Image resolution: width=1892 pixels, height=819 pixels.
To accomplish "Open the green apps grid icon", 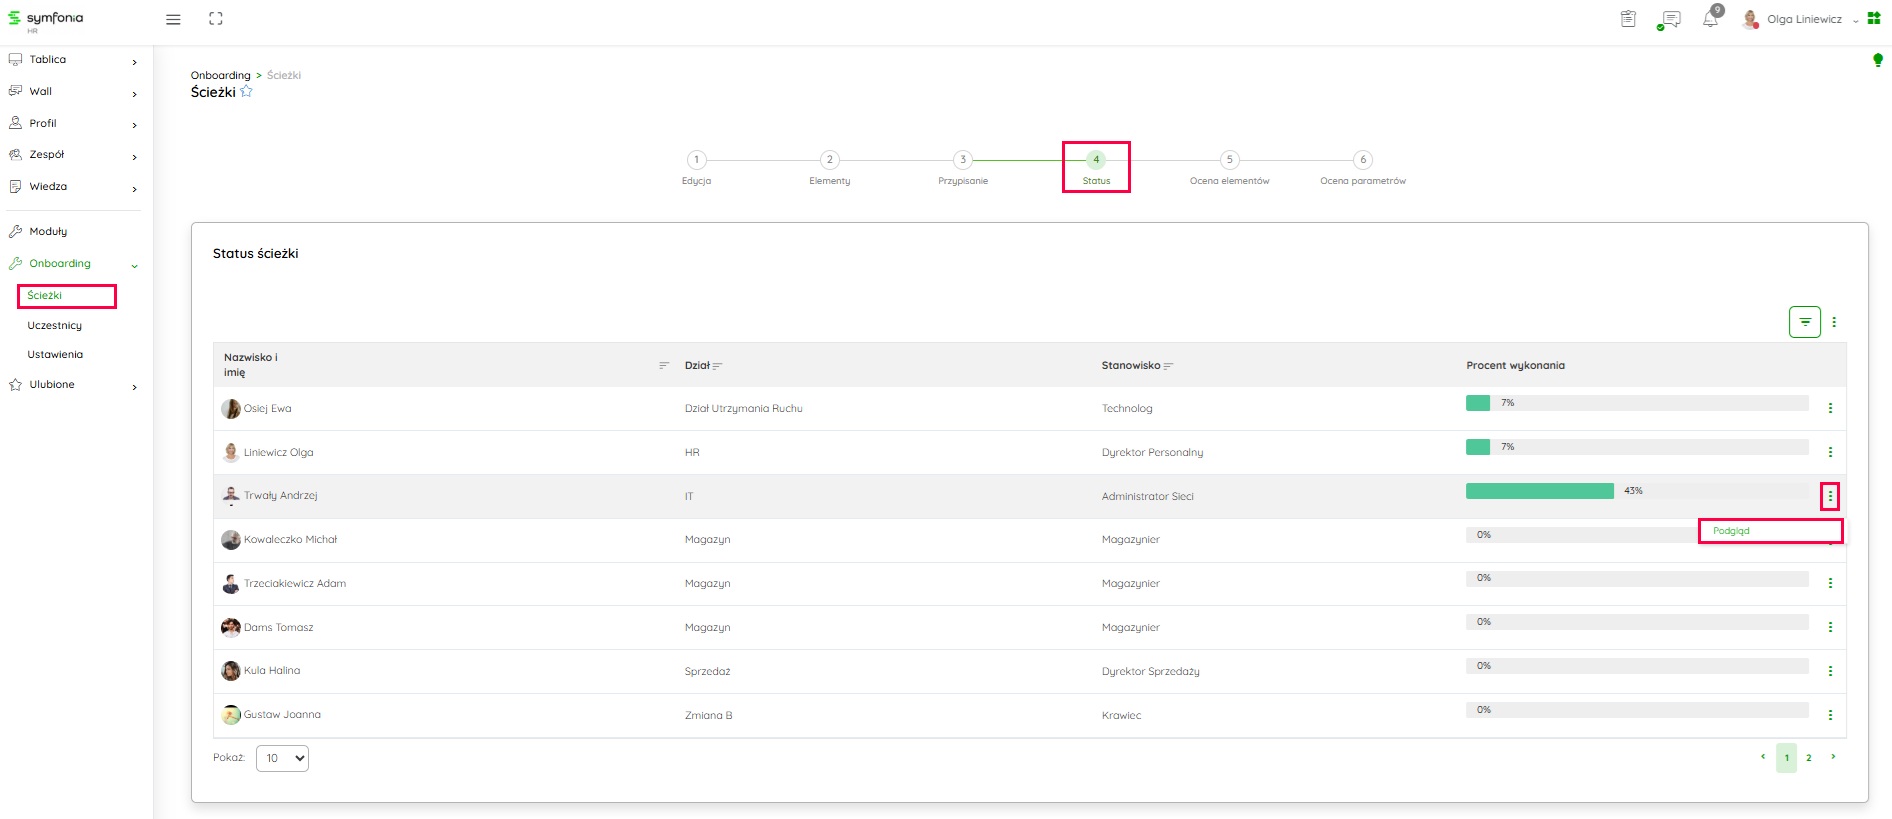I will [1874, 19].
